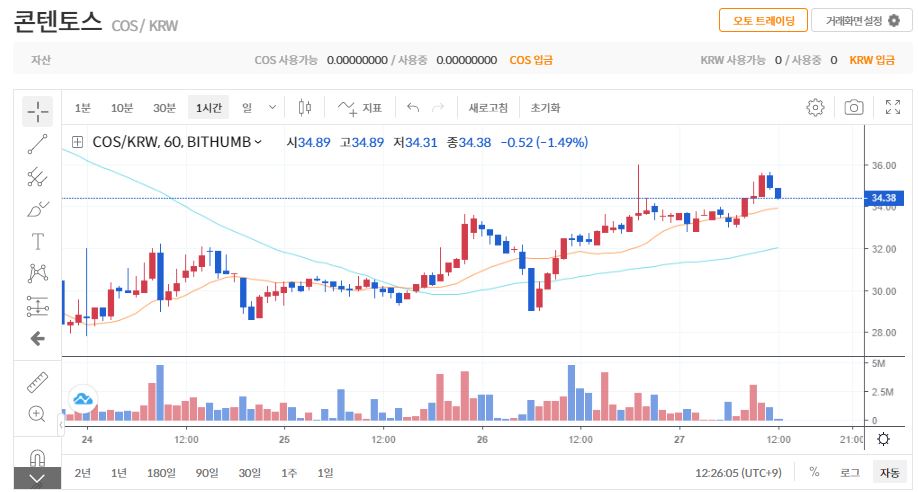Screen dimensions: 918x492
Task: Select the crosshair cursor tool
Action: 37,111
